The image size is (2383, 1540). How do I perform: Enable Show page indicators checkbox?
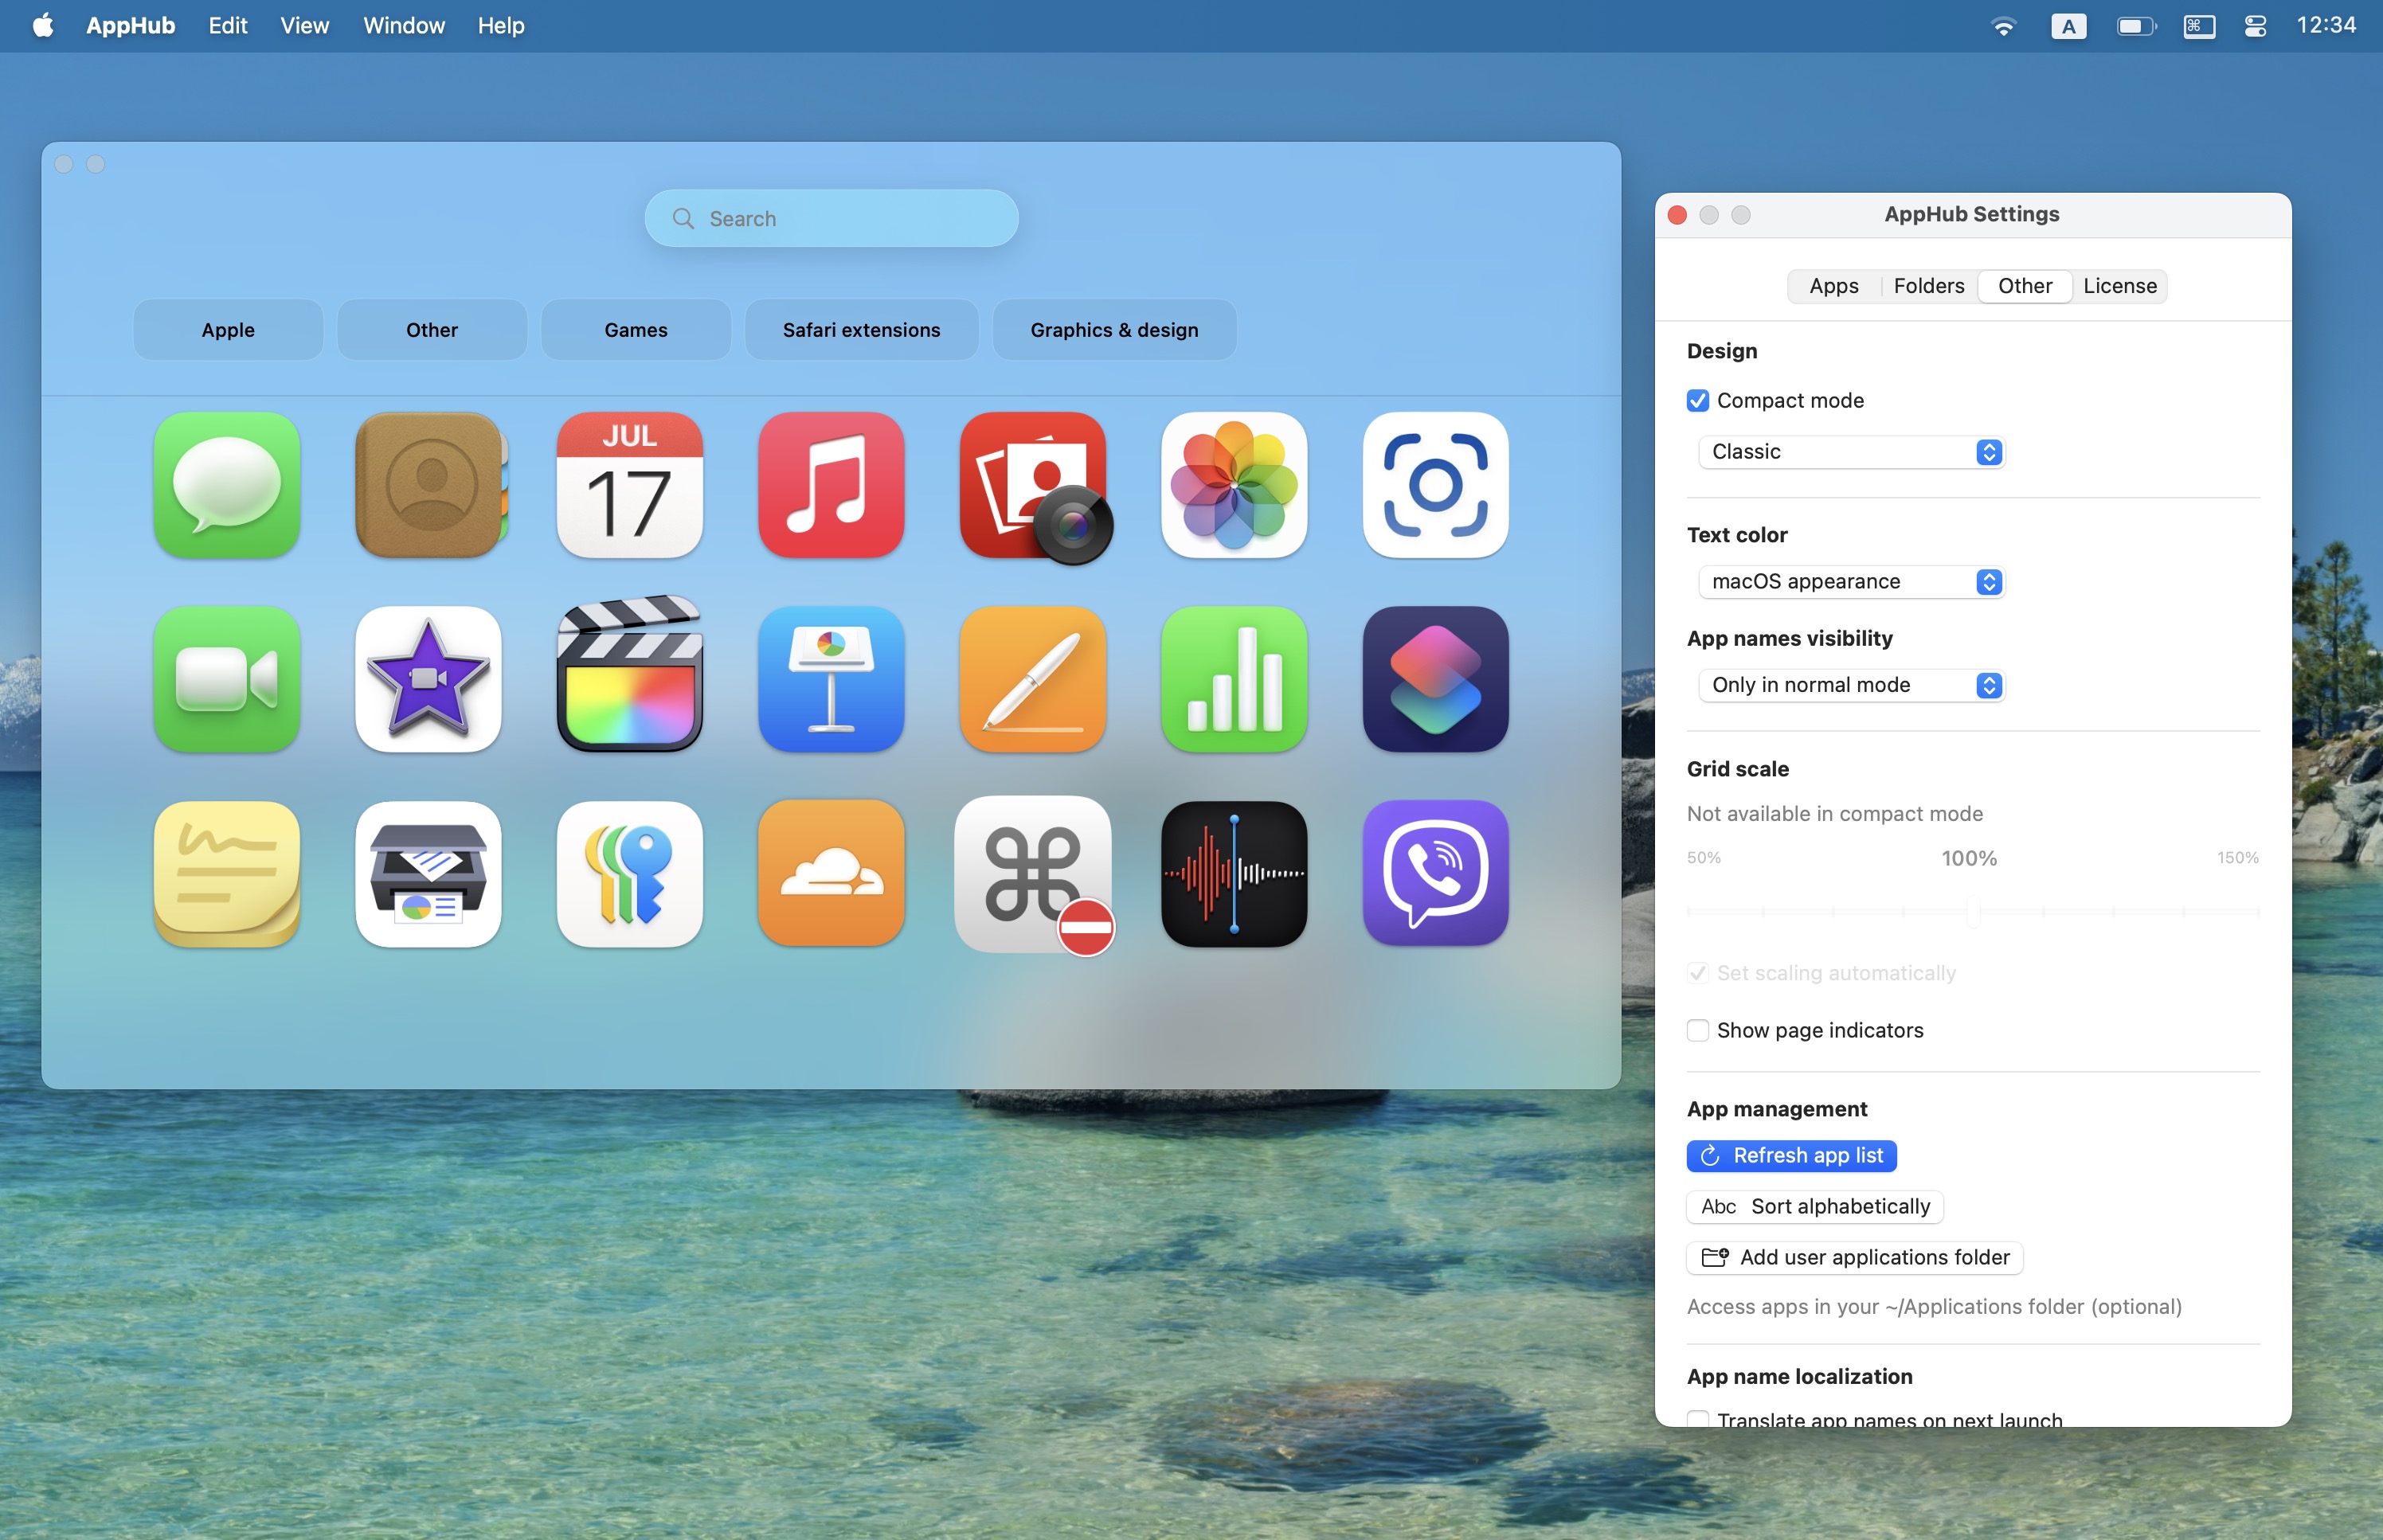(1698, 1031)
